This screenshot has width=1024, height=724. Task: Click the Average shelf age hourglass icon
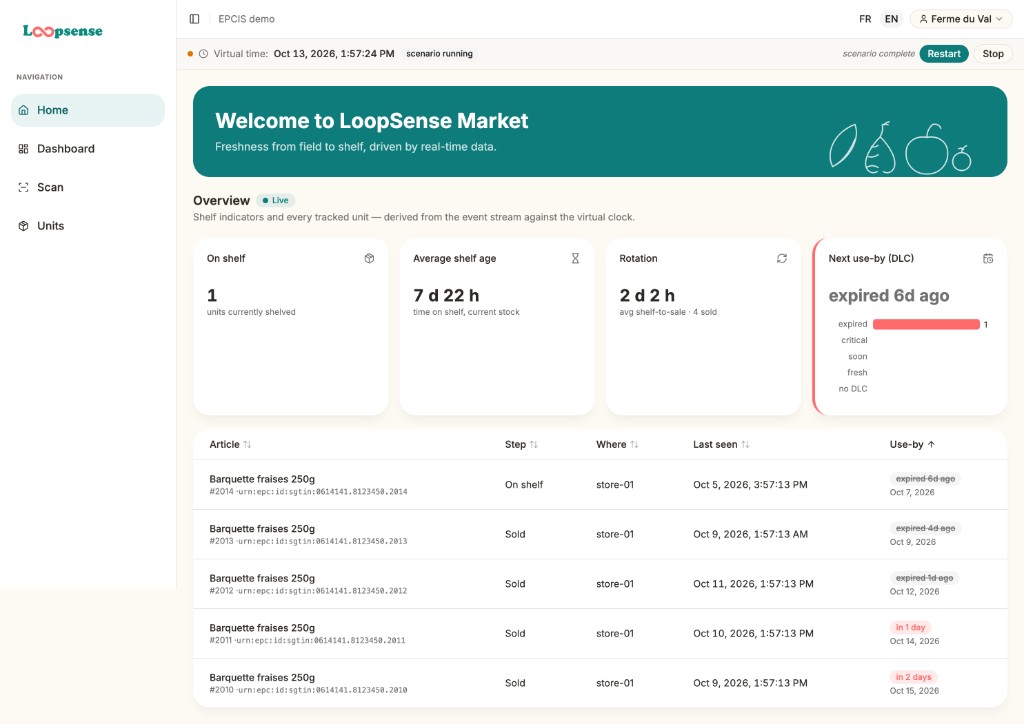(575, 259)
